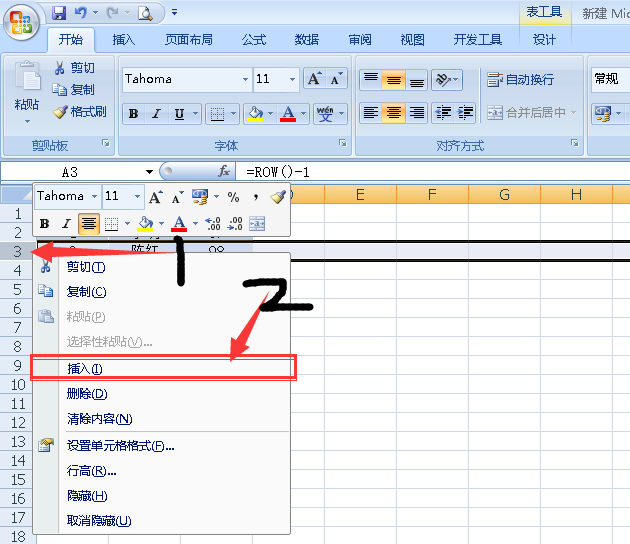Increase font size in ribbon
Viewport: 630px width, 544px height.
point(314,79)
